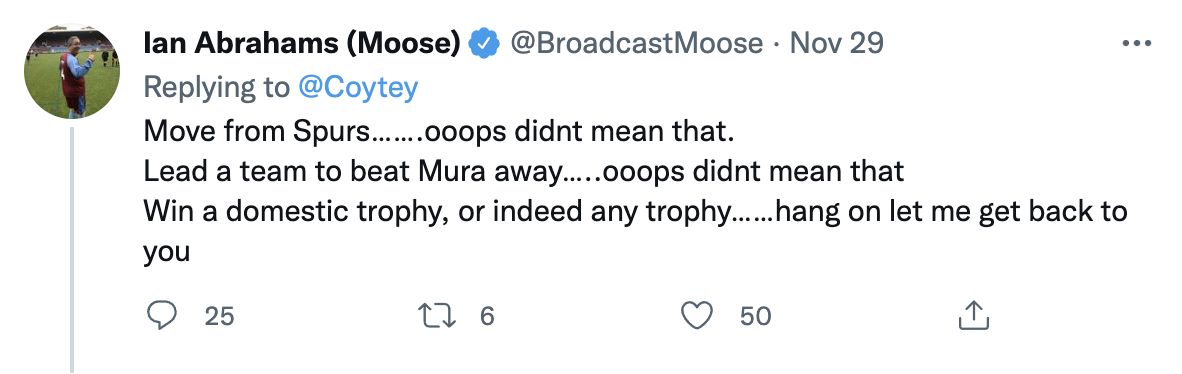Click the share upload arrow icon
Image resolution: width=1182 pixels, height=374 pixels.
pos(973,315)
